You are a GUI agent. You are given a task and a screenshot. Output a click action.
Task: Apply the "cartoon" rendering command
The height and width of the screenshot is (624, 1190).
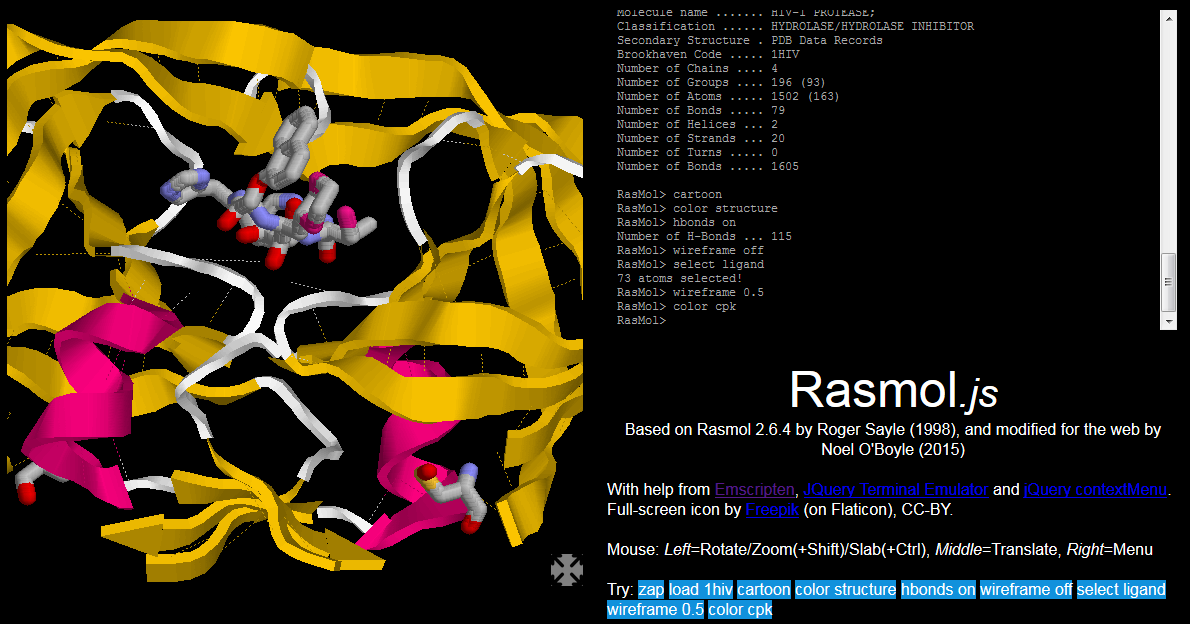pyautogui.click(x=763, y=590)
